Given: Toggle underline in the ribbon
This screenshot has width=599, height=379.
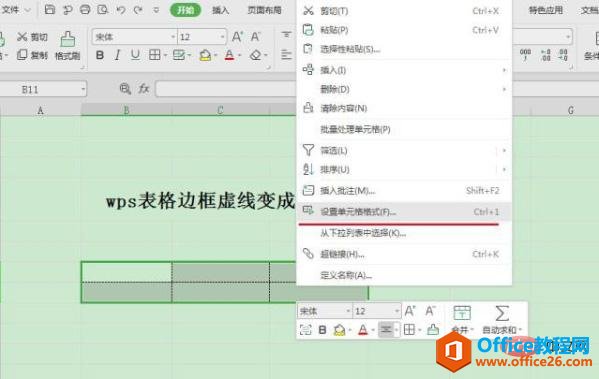Looking at the screenshot, I should click(x=135, y=55).
